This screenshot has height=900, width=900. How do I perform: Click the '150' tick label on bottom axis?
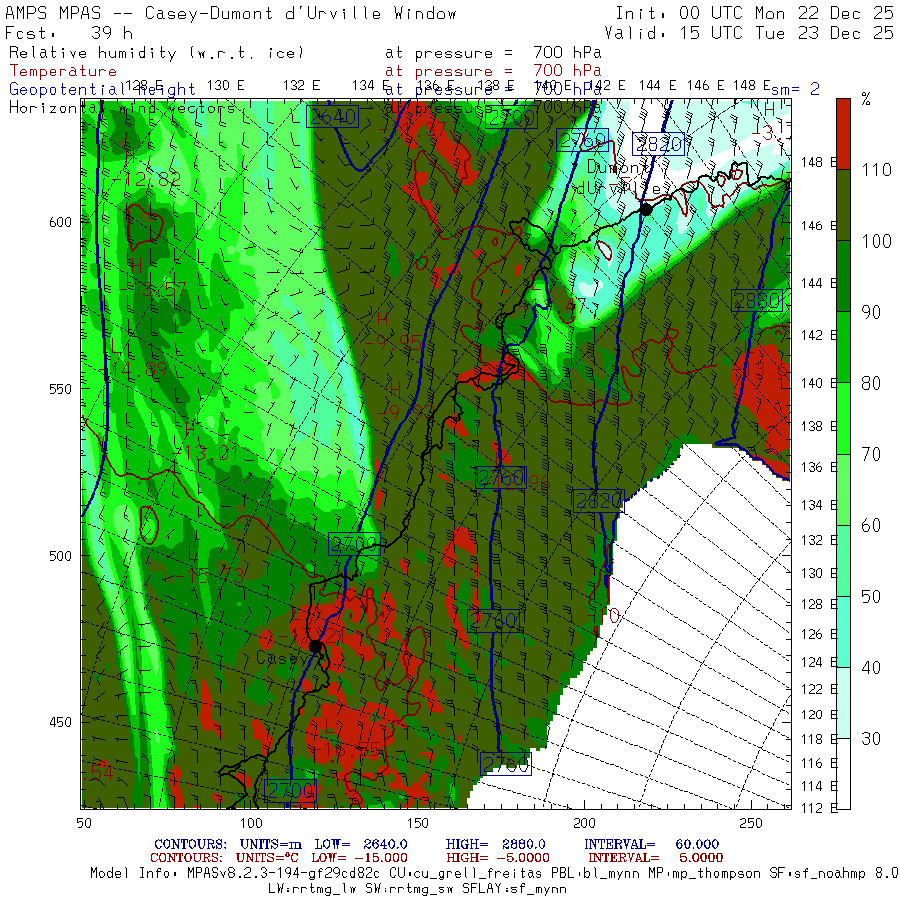coord(417,823)
